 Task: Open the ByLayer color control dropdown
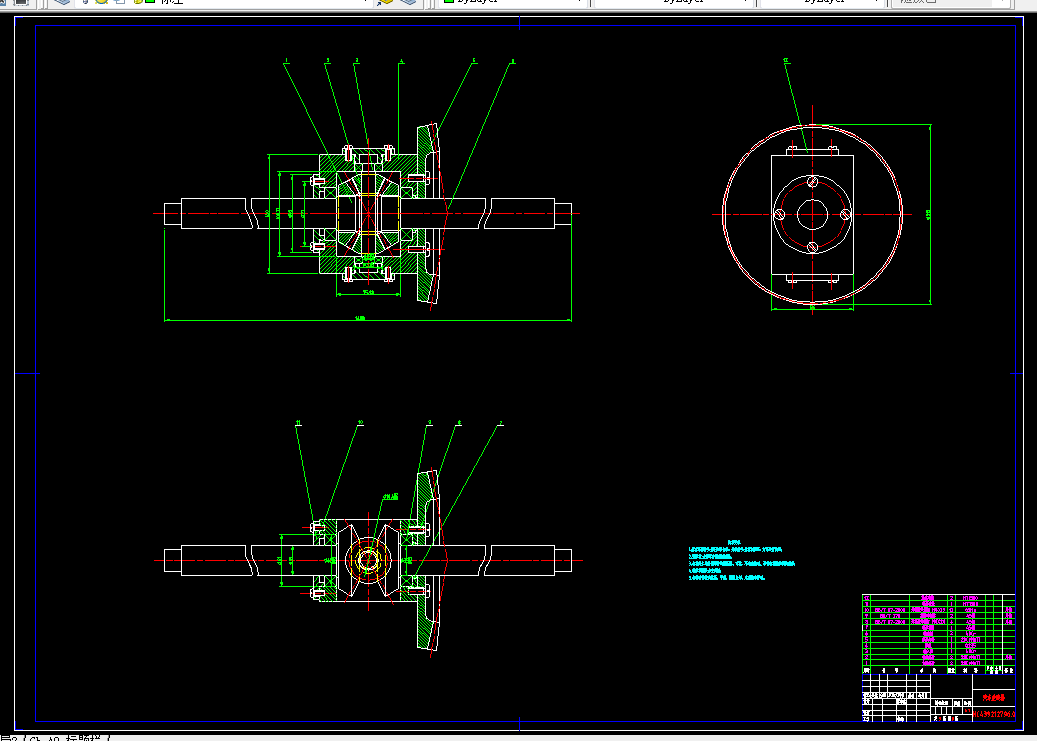pyautogui.click(x=513, y=2)
